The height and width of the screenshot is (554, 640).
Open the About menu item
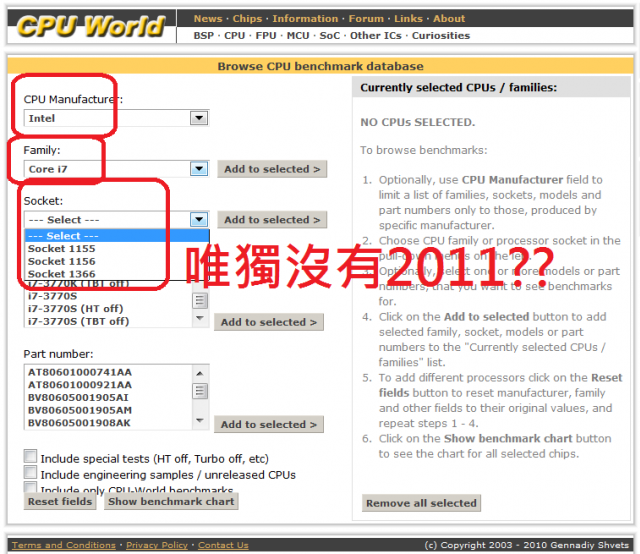coord(449,18)
